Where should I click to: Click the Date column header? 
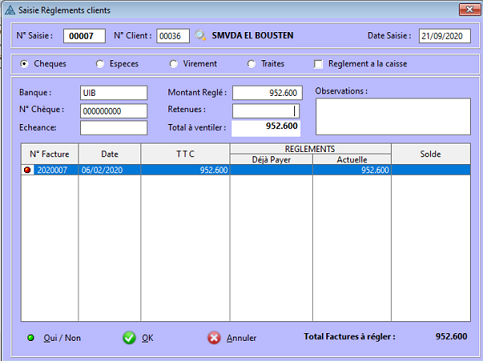pos(110,154)
